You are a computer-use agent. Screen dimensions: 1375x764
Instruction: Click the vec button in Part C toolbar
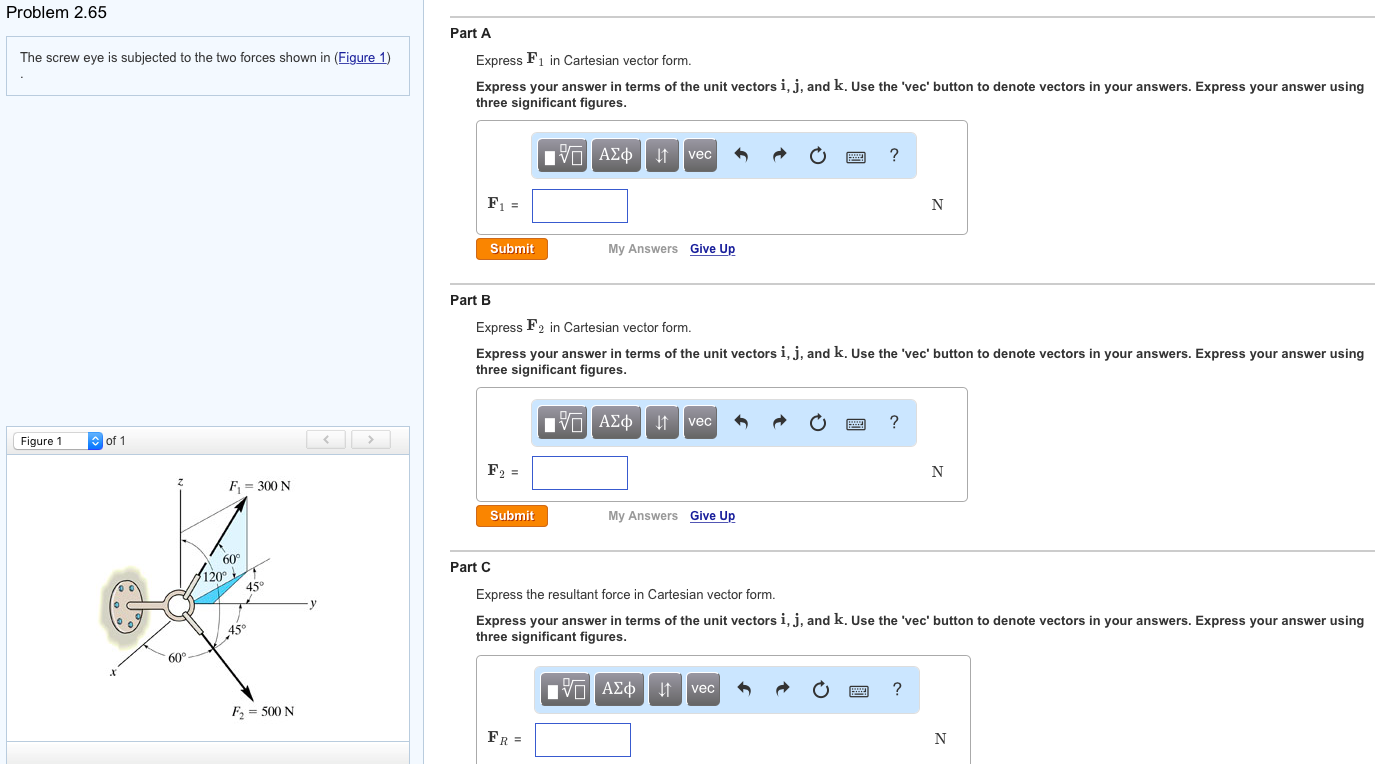[702, 689]
